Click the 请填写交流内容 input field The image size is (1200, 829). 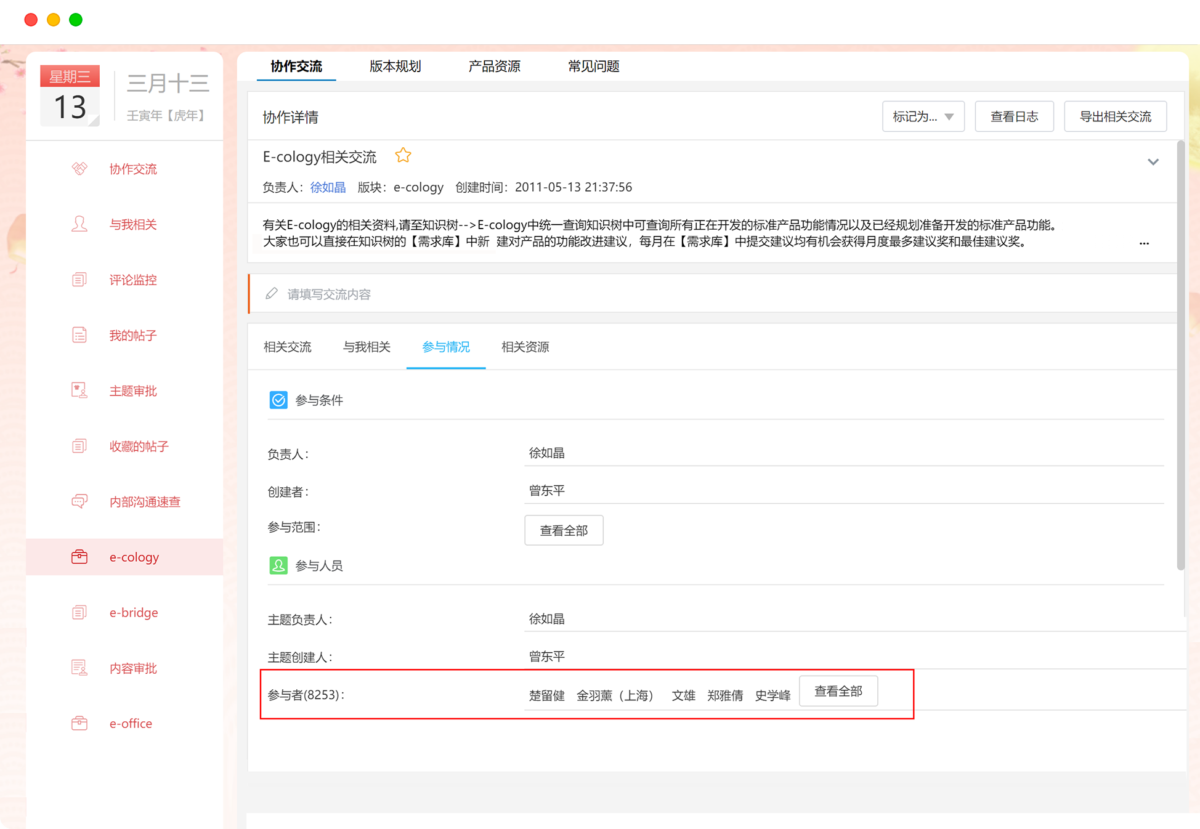[714, 294]
